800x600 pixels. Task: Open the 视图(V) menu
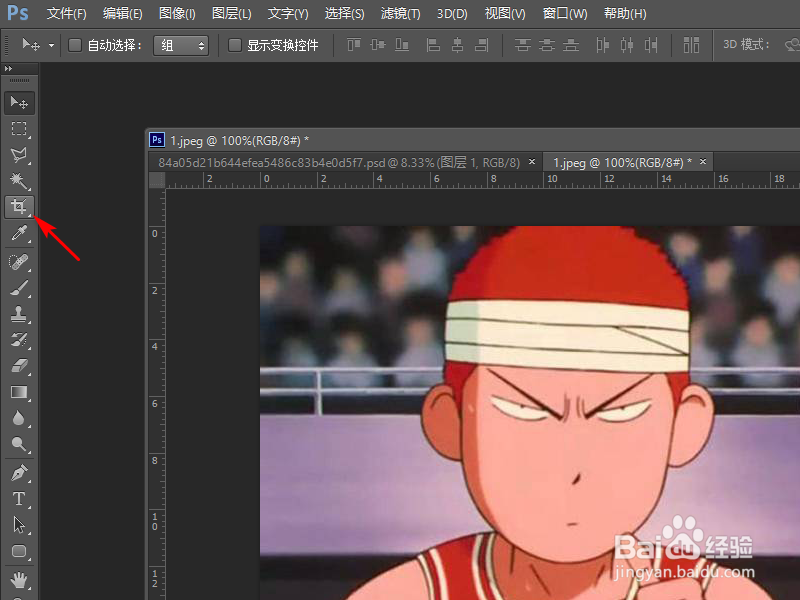[505, 14]
